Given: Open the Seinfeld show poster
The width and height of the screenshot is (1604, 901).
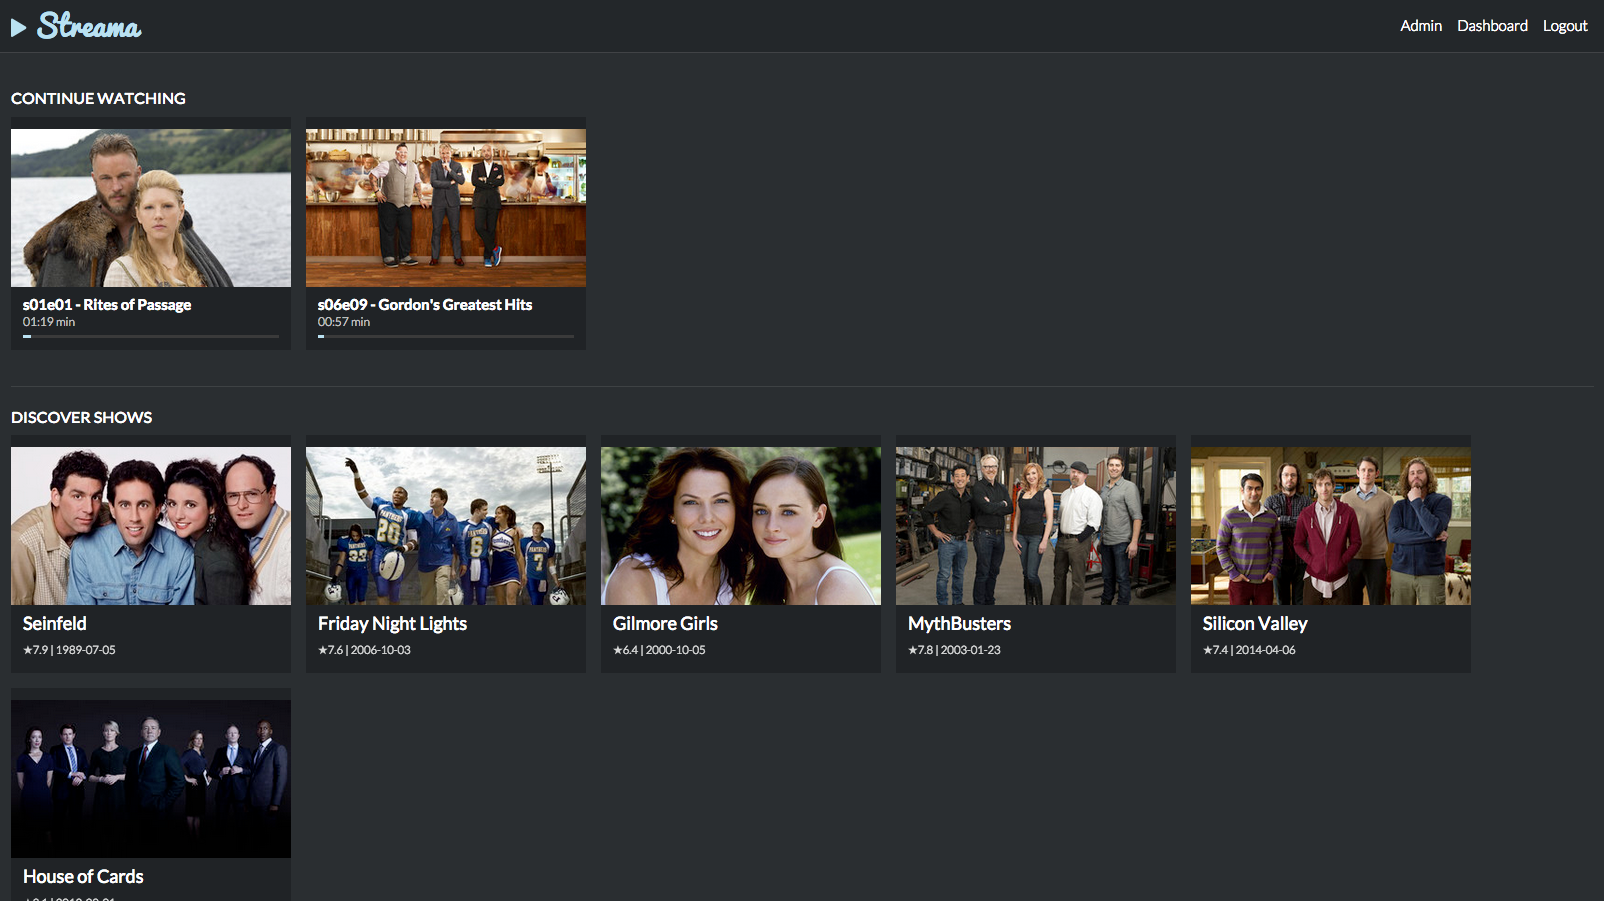Looking at the screenshot, I should 151,526.
